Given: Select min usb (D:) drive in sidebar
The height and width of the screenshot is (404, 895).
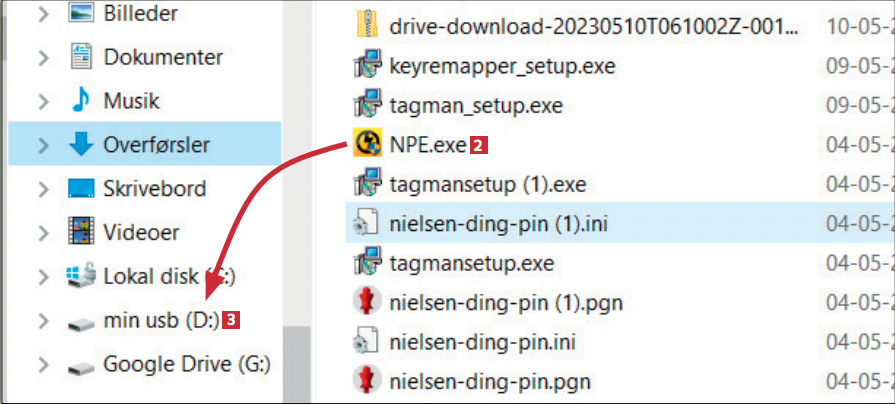Looking at the screenshot, I should click(154, 321).
